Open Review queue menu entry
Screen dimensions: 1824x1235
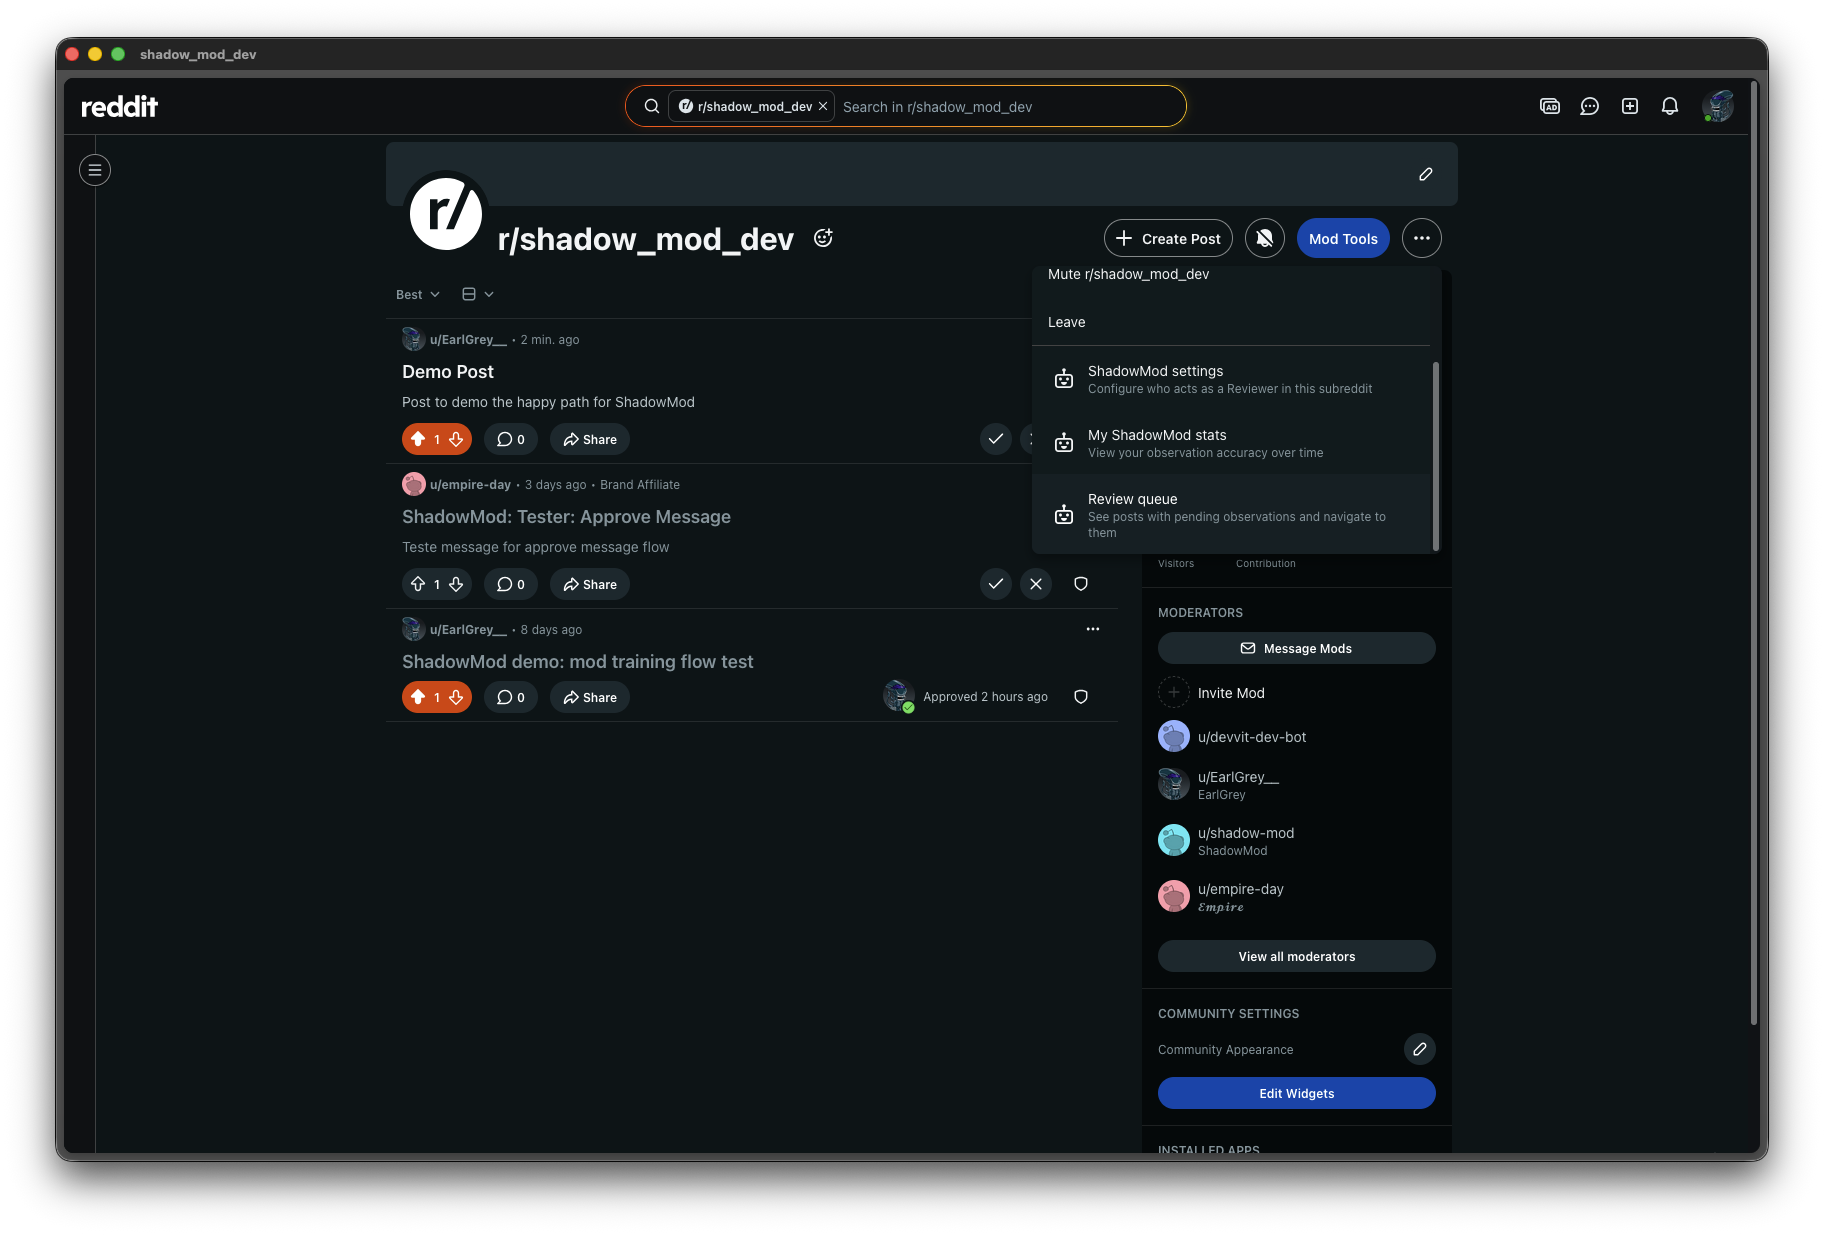(x=1231, y=514)
